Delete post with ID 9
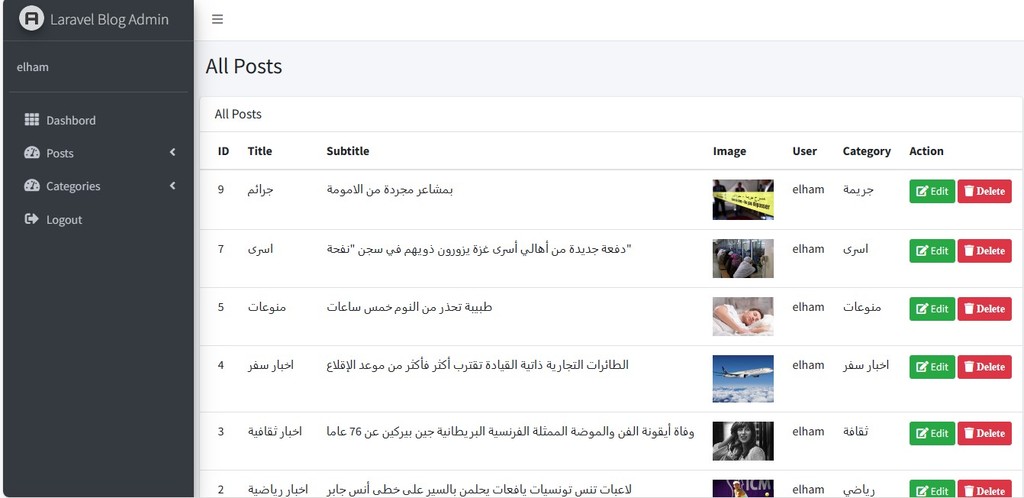Viewport: 1024px width, 498px height. pyautogui.click(x=984, y=191)
